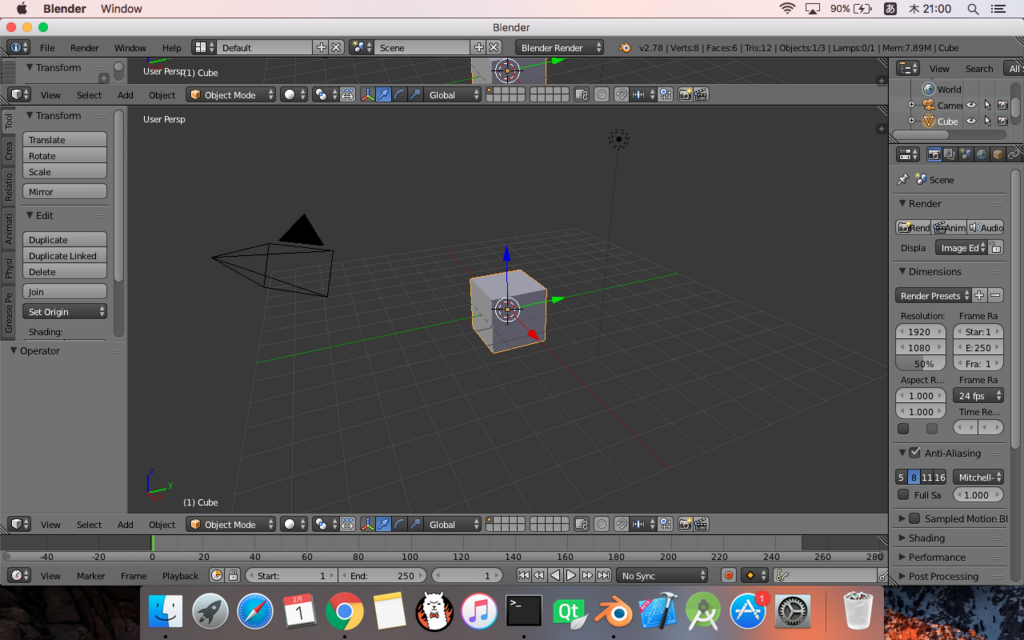Click the snap magnet icon in lower header
Viewport: 1024px width, 640px height.
coord(621,524)
